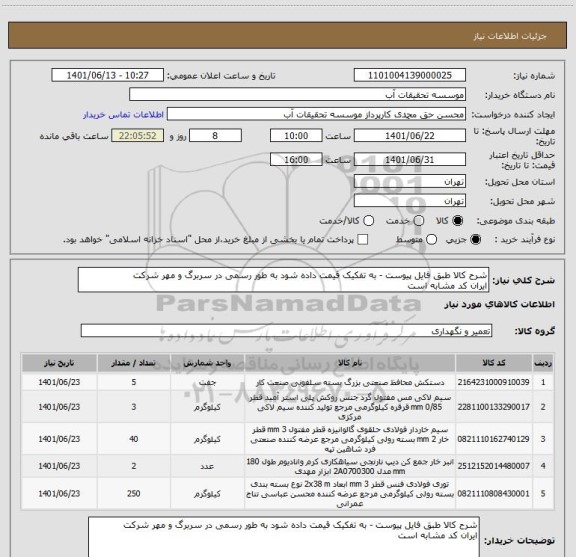
Task: Click item code 2164231000910039
Action: coord(494,382)
